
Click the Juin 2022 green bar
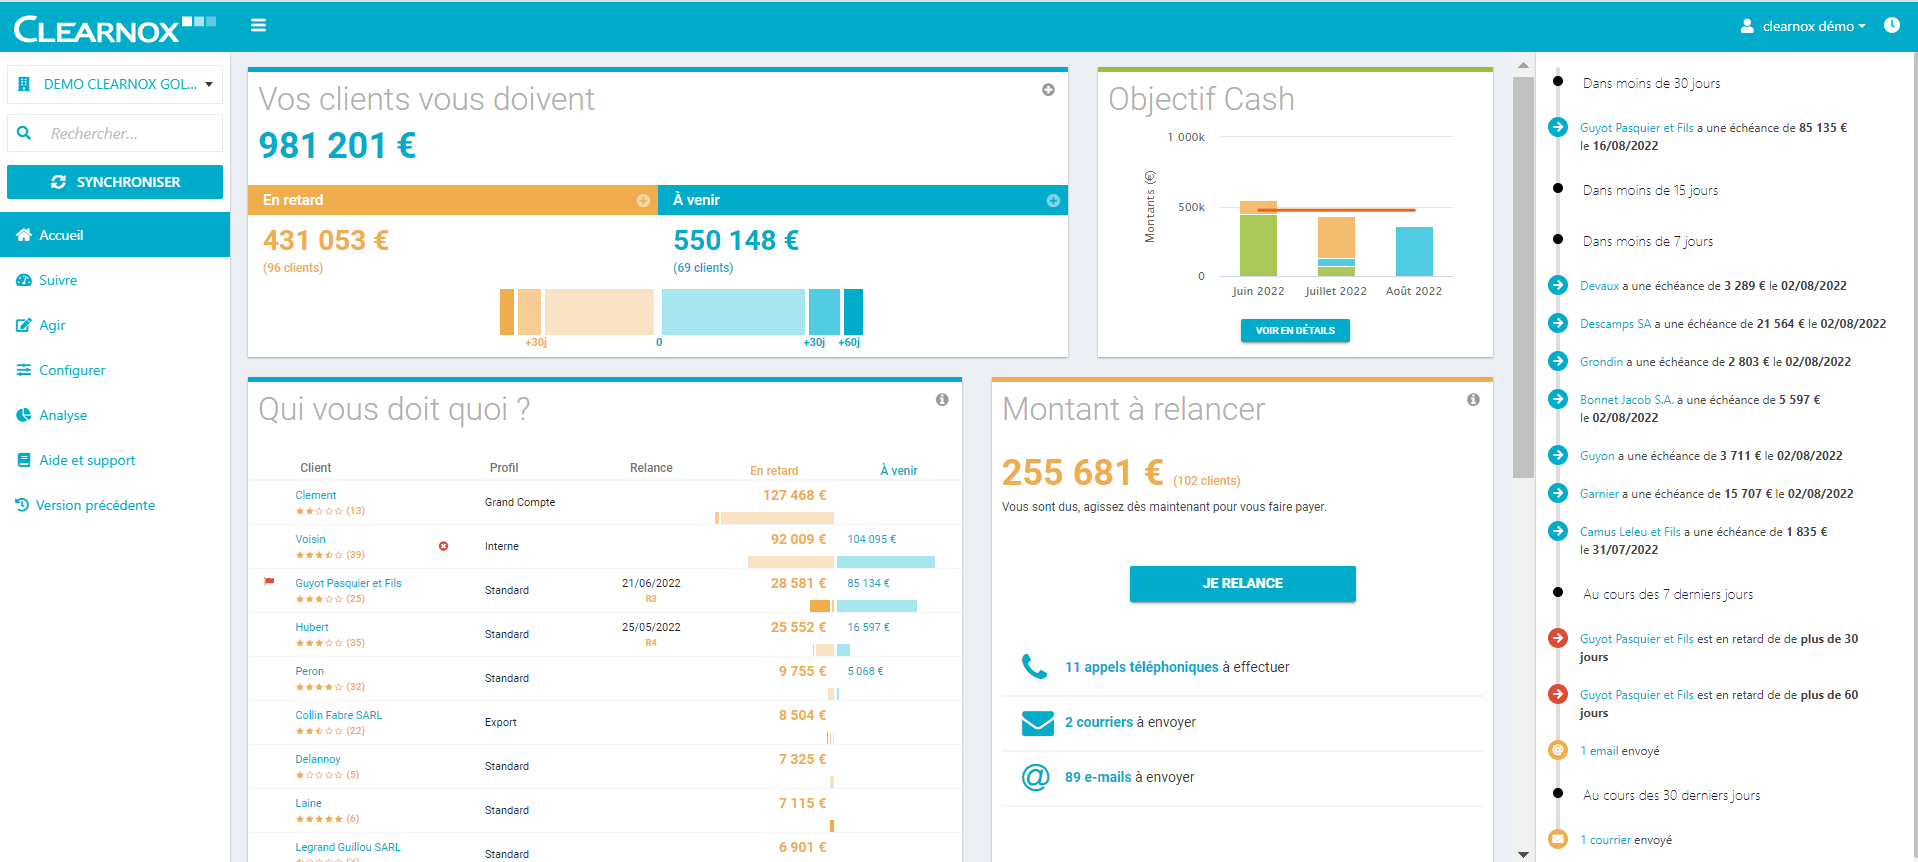click(1258, 245)
